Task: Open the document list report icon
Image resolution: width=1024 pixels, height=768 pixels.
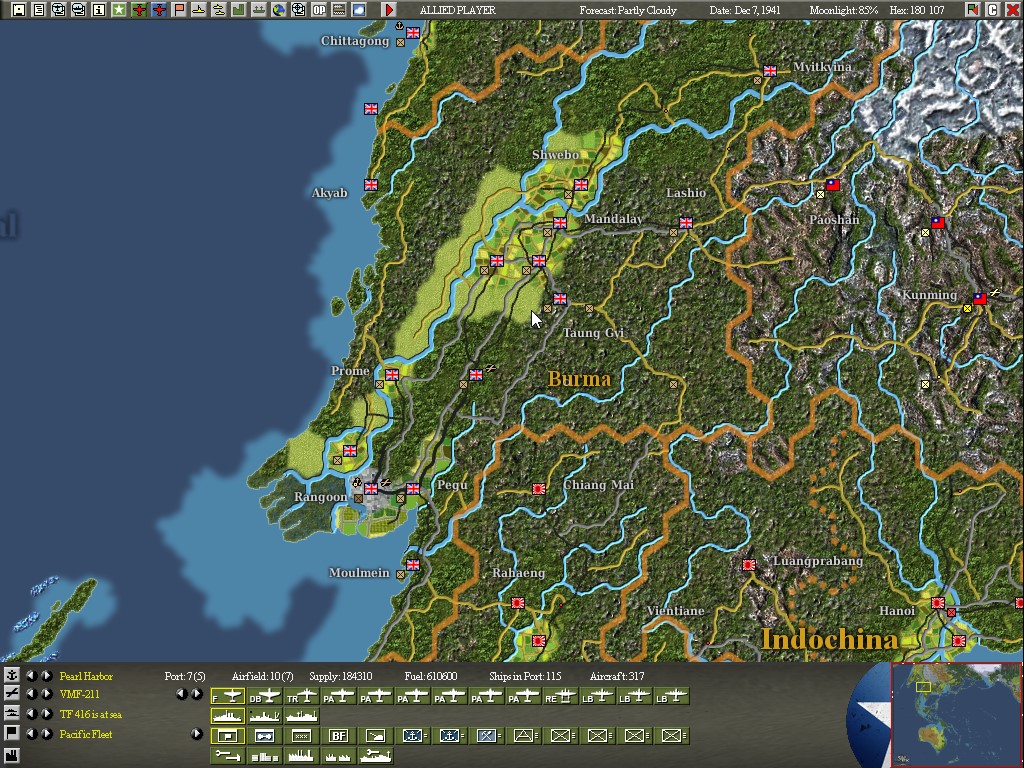Action: pyautogui.click(x=39, y=10)
